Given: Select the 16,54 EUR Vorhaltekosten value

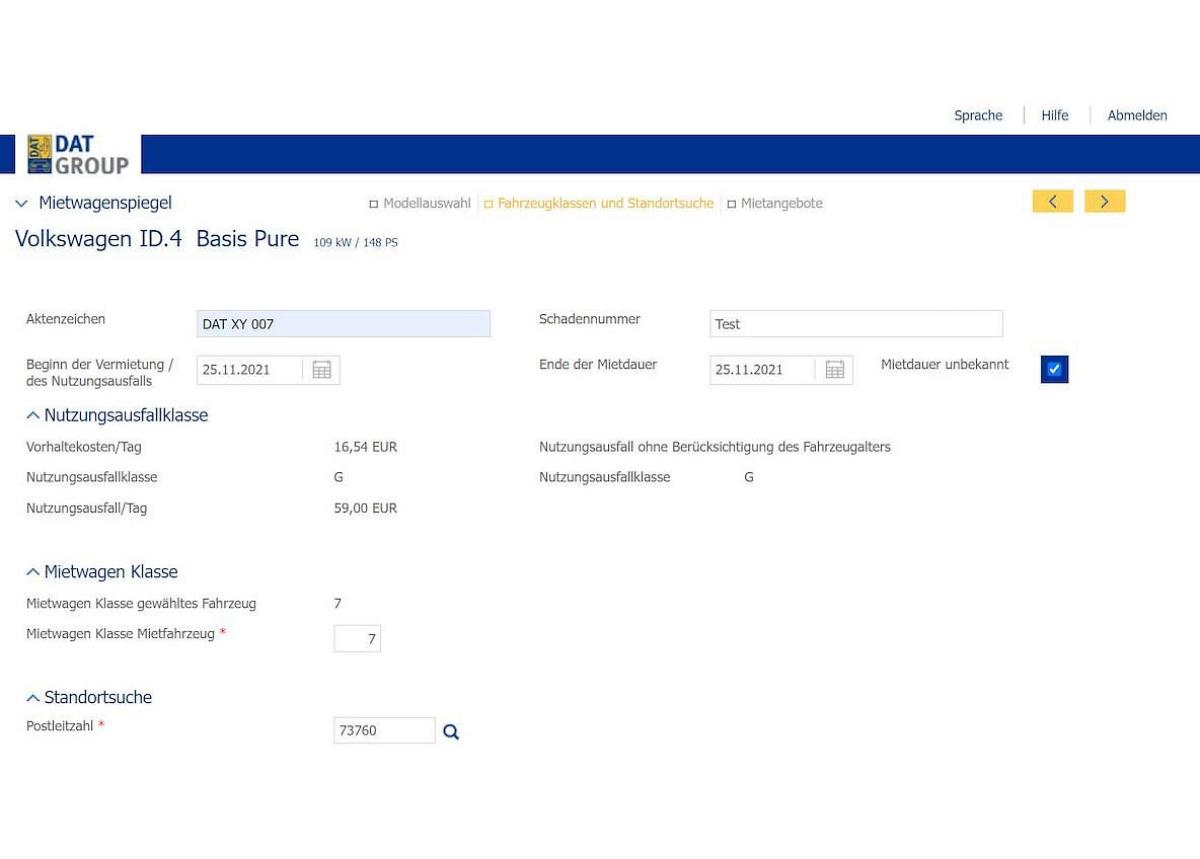Looking at the screenshot, I should pyautogui.click(x=365, y=447).
